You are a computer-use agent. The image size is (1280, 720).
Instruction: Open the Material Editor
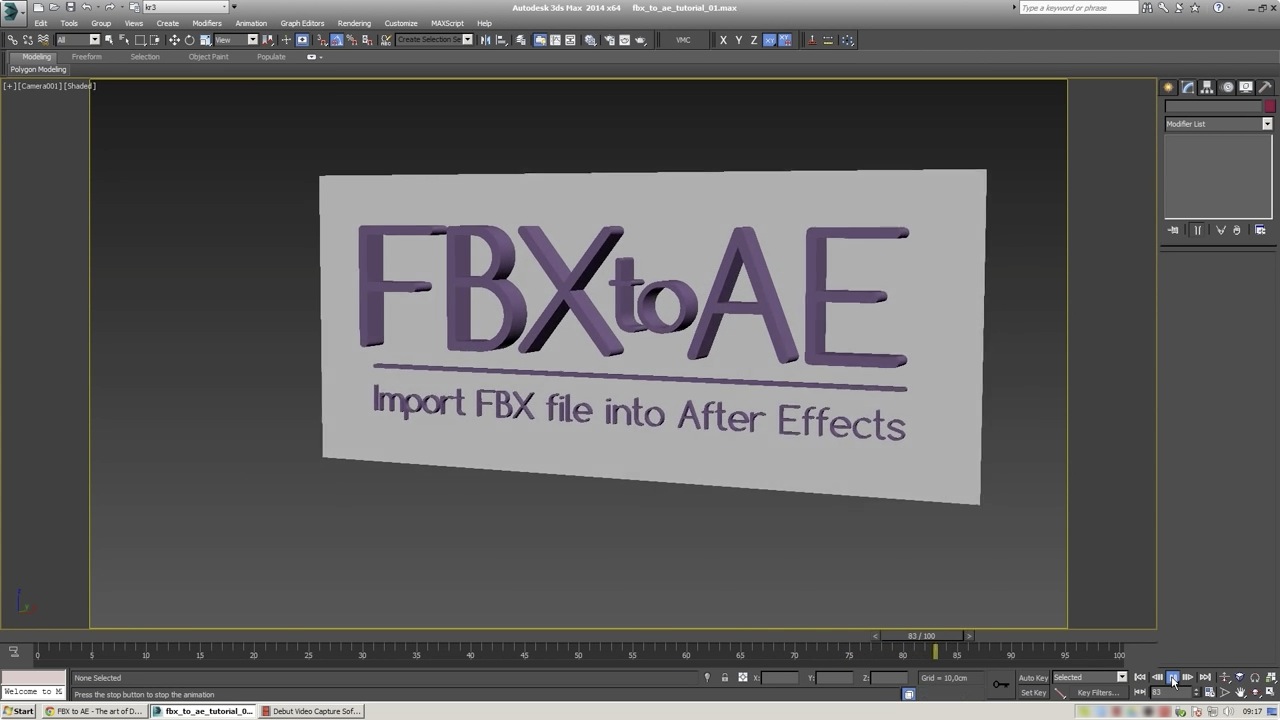(x=589, y=40)
